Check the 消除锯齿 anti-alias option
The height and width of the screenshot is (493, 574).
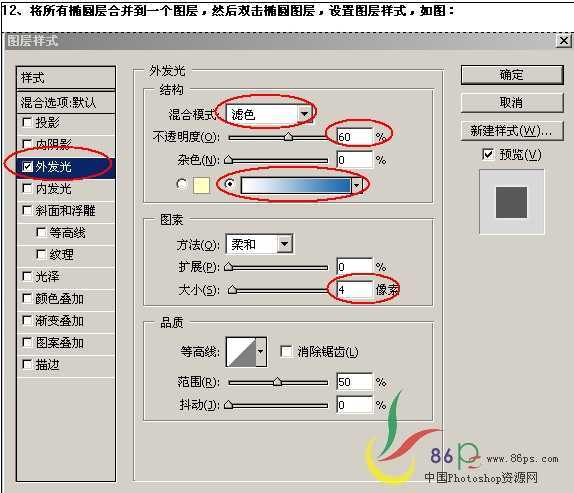click(286, 351)
